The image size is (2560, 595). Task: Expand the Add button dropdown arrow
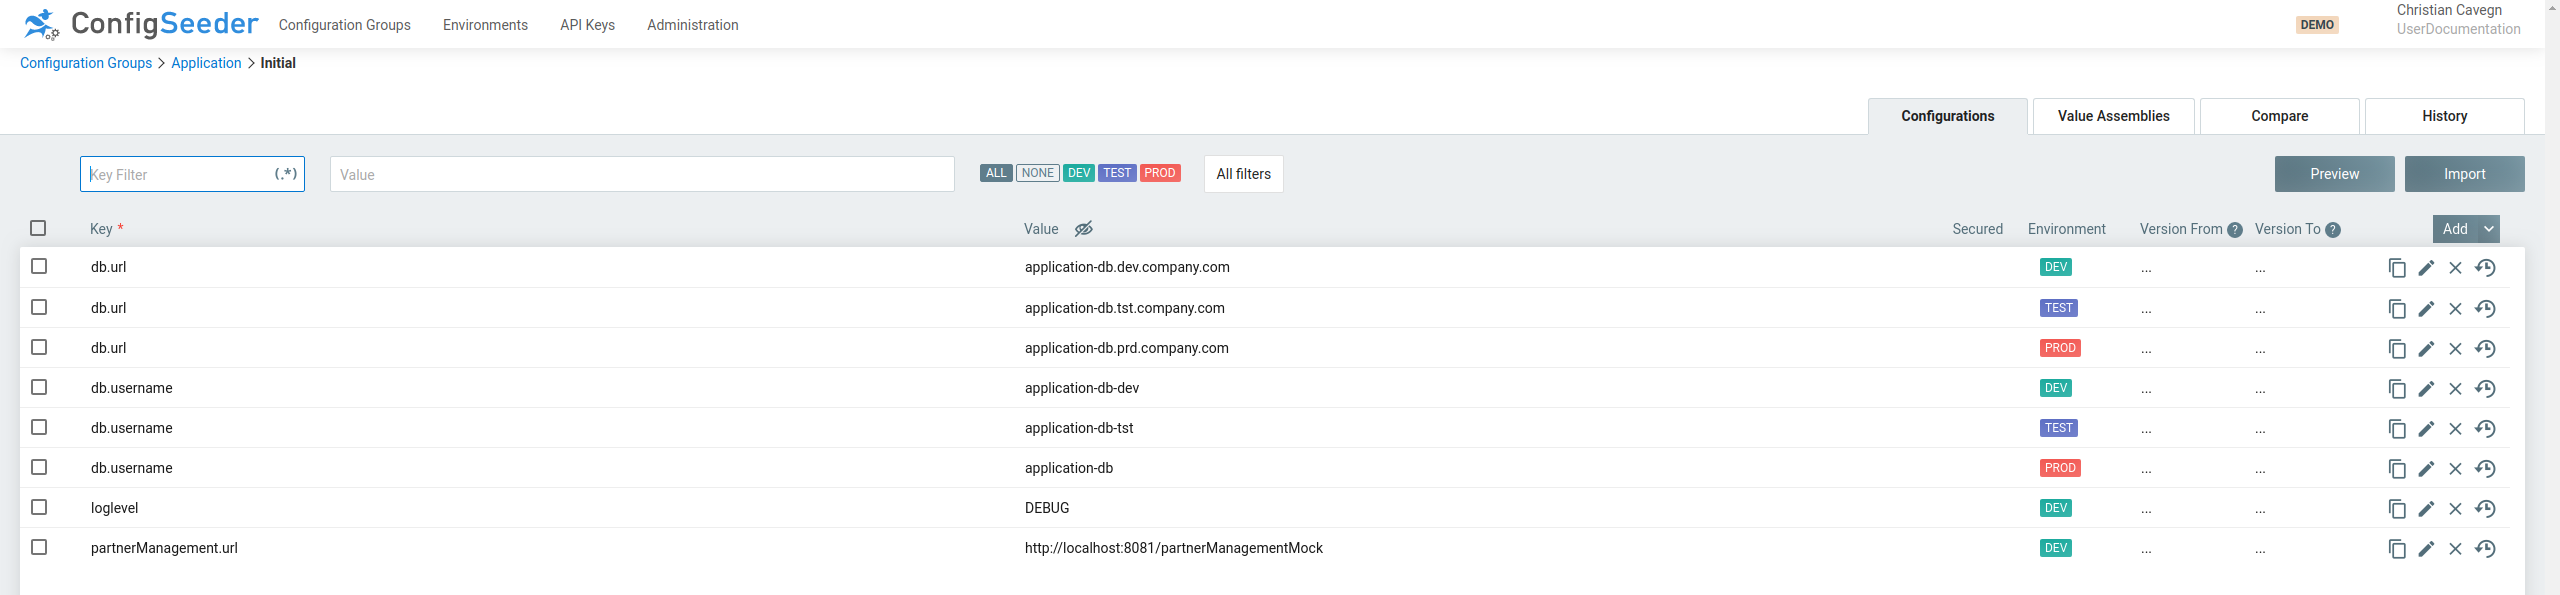(x=2488, y=229)
